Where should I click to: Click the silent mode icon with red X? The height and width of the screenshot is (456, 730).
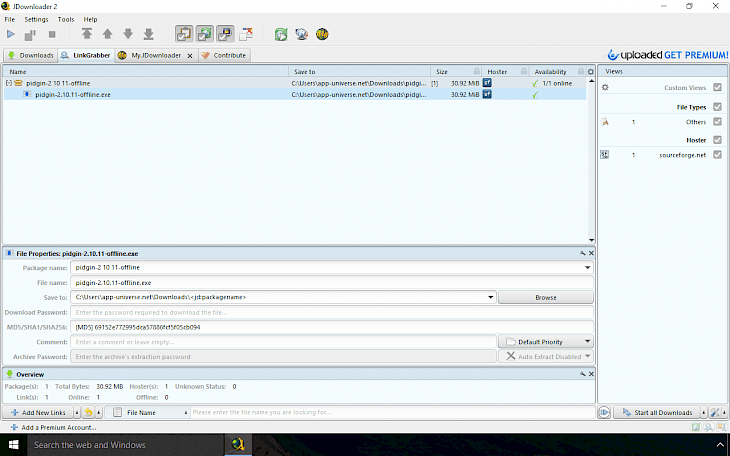(x=246, y=34)
